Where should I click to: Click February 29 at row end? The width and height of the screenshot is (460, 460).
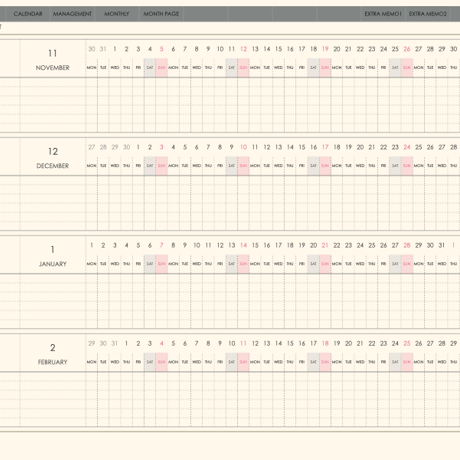pyautogui.click(x=454, y=344)
